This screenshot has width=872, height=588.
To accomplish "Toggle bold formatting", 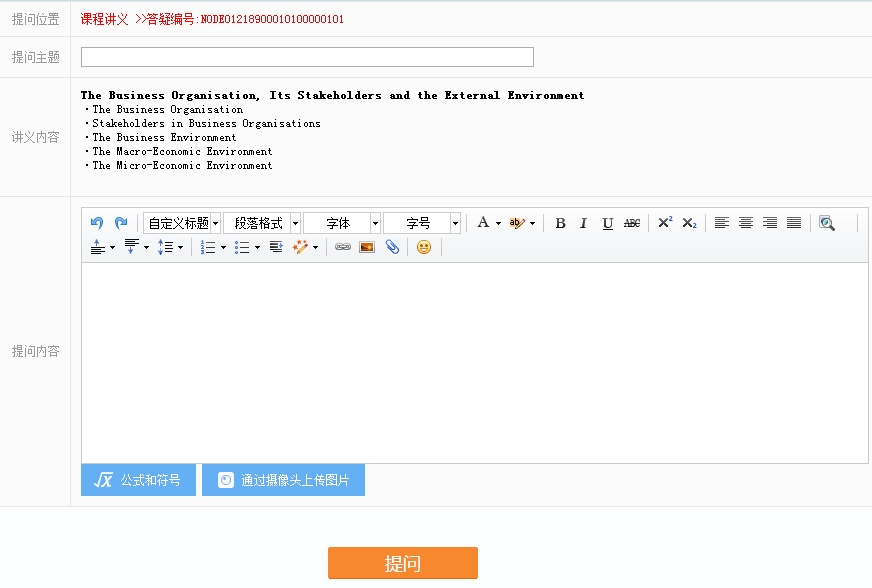I will 560,223.
